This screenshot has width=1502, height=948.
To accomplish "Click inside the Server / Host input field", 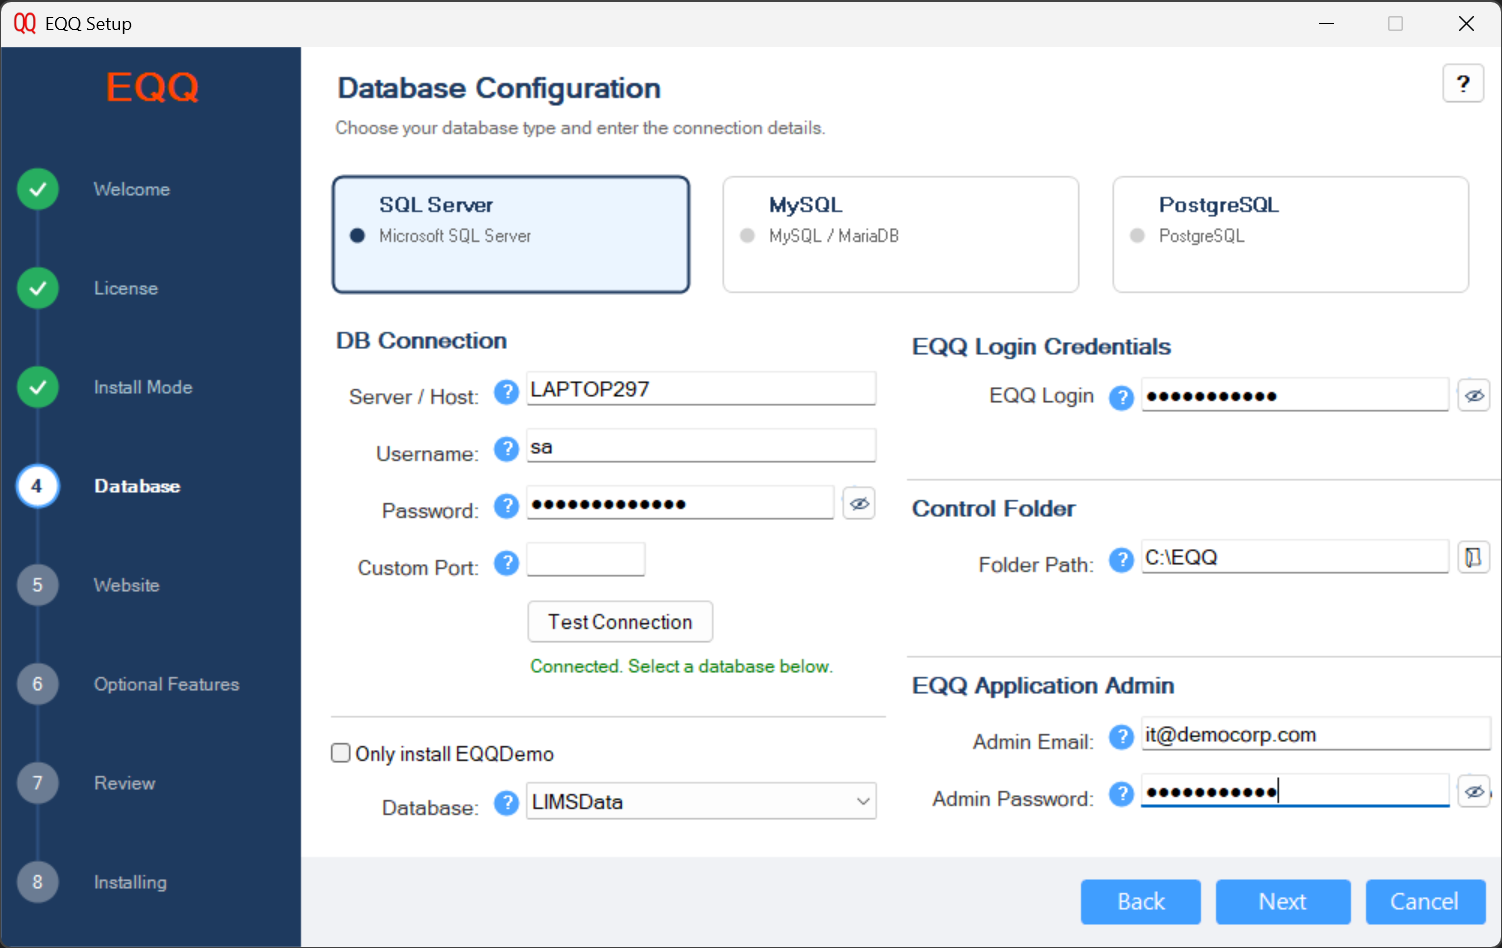I will tap(700, 388).
